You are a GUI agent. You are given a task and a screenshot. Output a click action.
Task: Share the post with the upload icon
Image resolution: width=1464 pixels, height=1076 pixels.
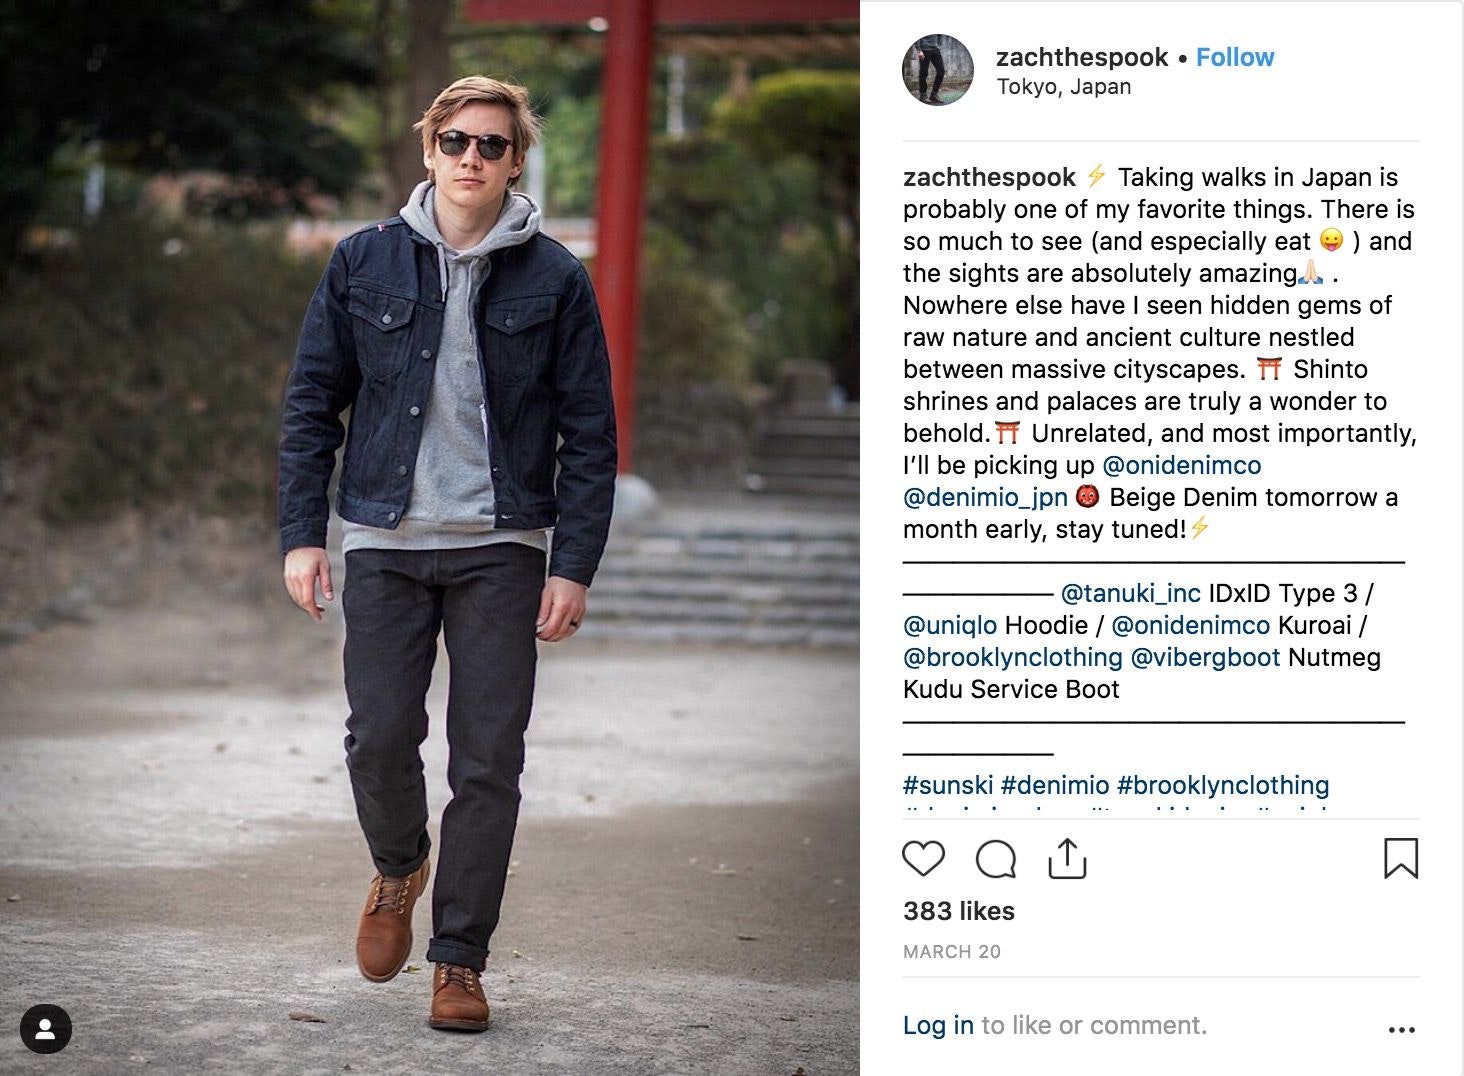(1067, 858)
